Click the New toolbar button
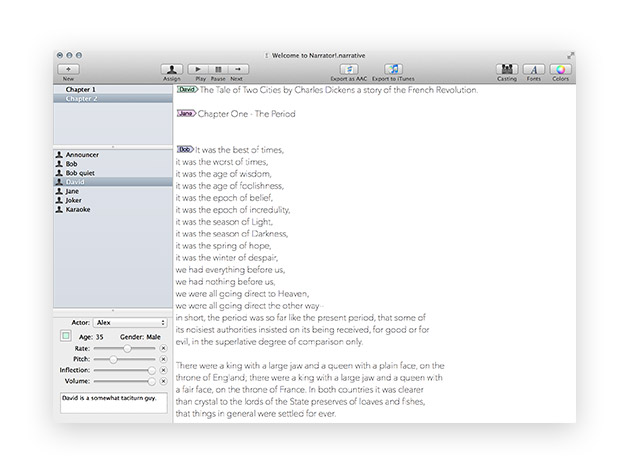630x473 pixels. tap(68, 70)
